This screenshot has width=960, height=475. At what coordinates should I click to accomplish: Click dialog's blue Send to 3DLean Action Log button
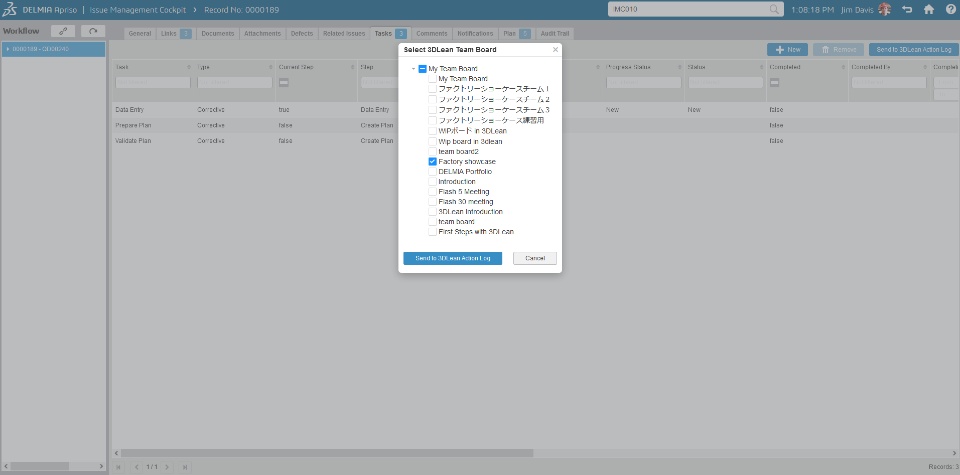click(x=452, y=258)
